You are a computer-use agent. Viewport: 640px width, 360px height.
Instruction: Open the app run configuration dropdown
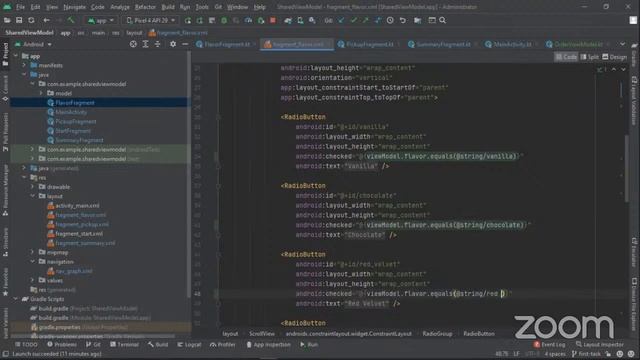click(101, 20)
